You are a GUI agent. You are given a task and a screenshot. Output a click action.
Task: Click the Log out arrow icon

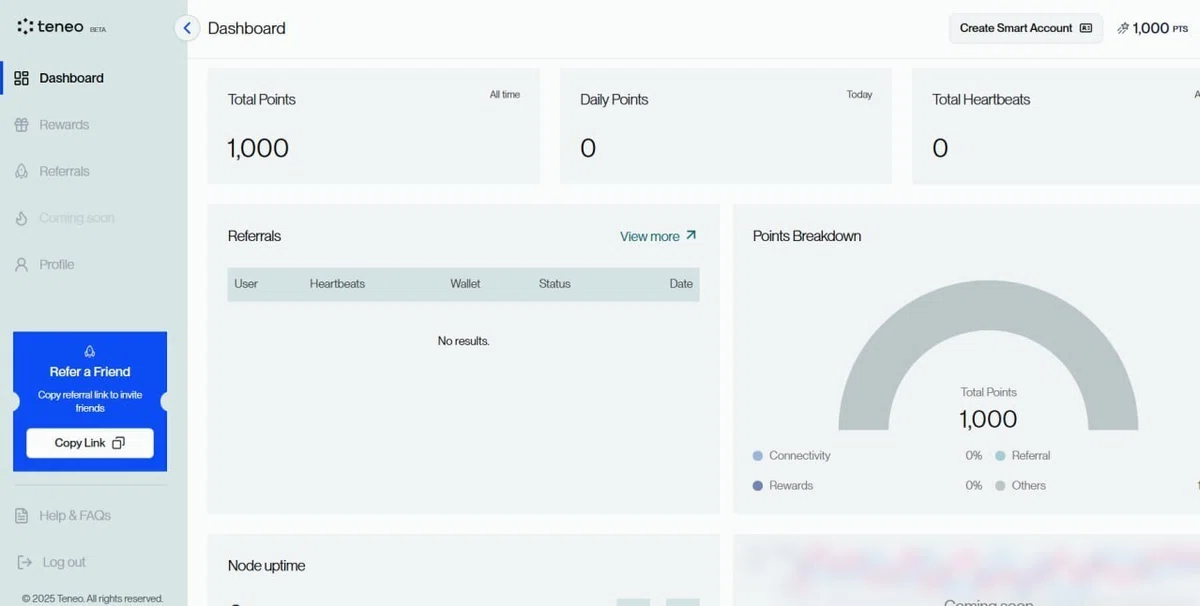point(24,562)
